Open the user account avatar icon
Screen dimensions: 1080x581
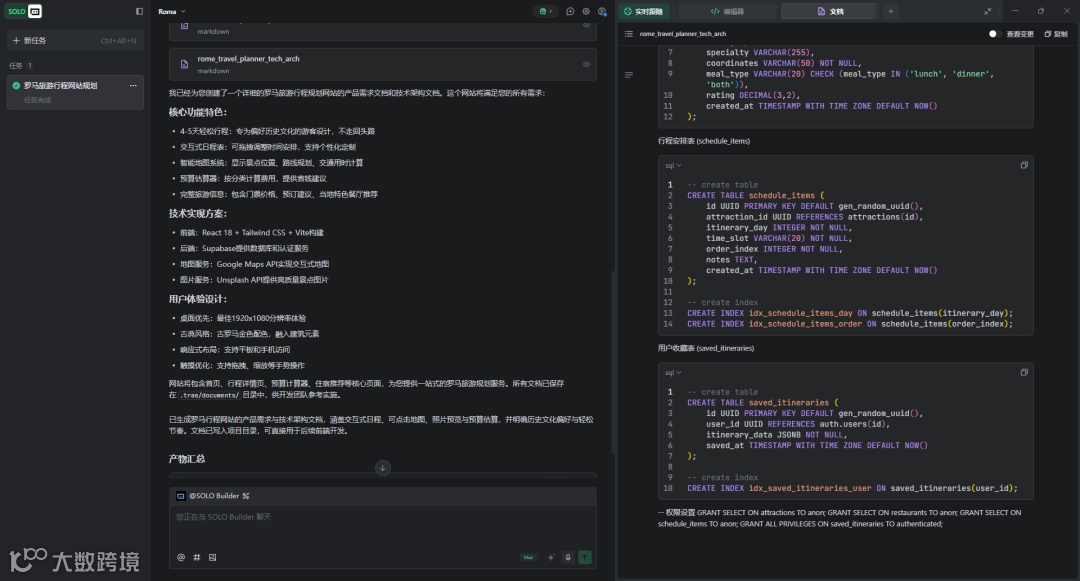[603, 12]
